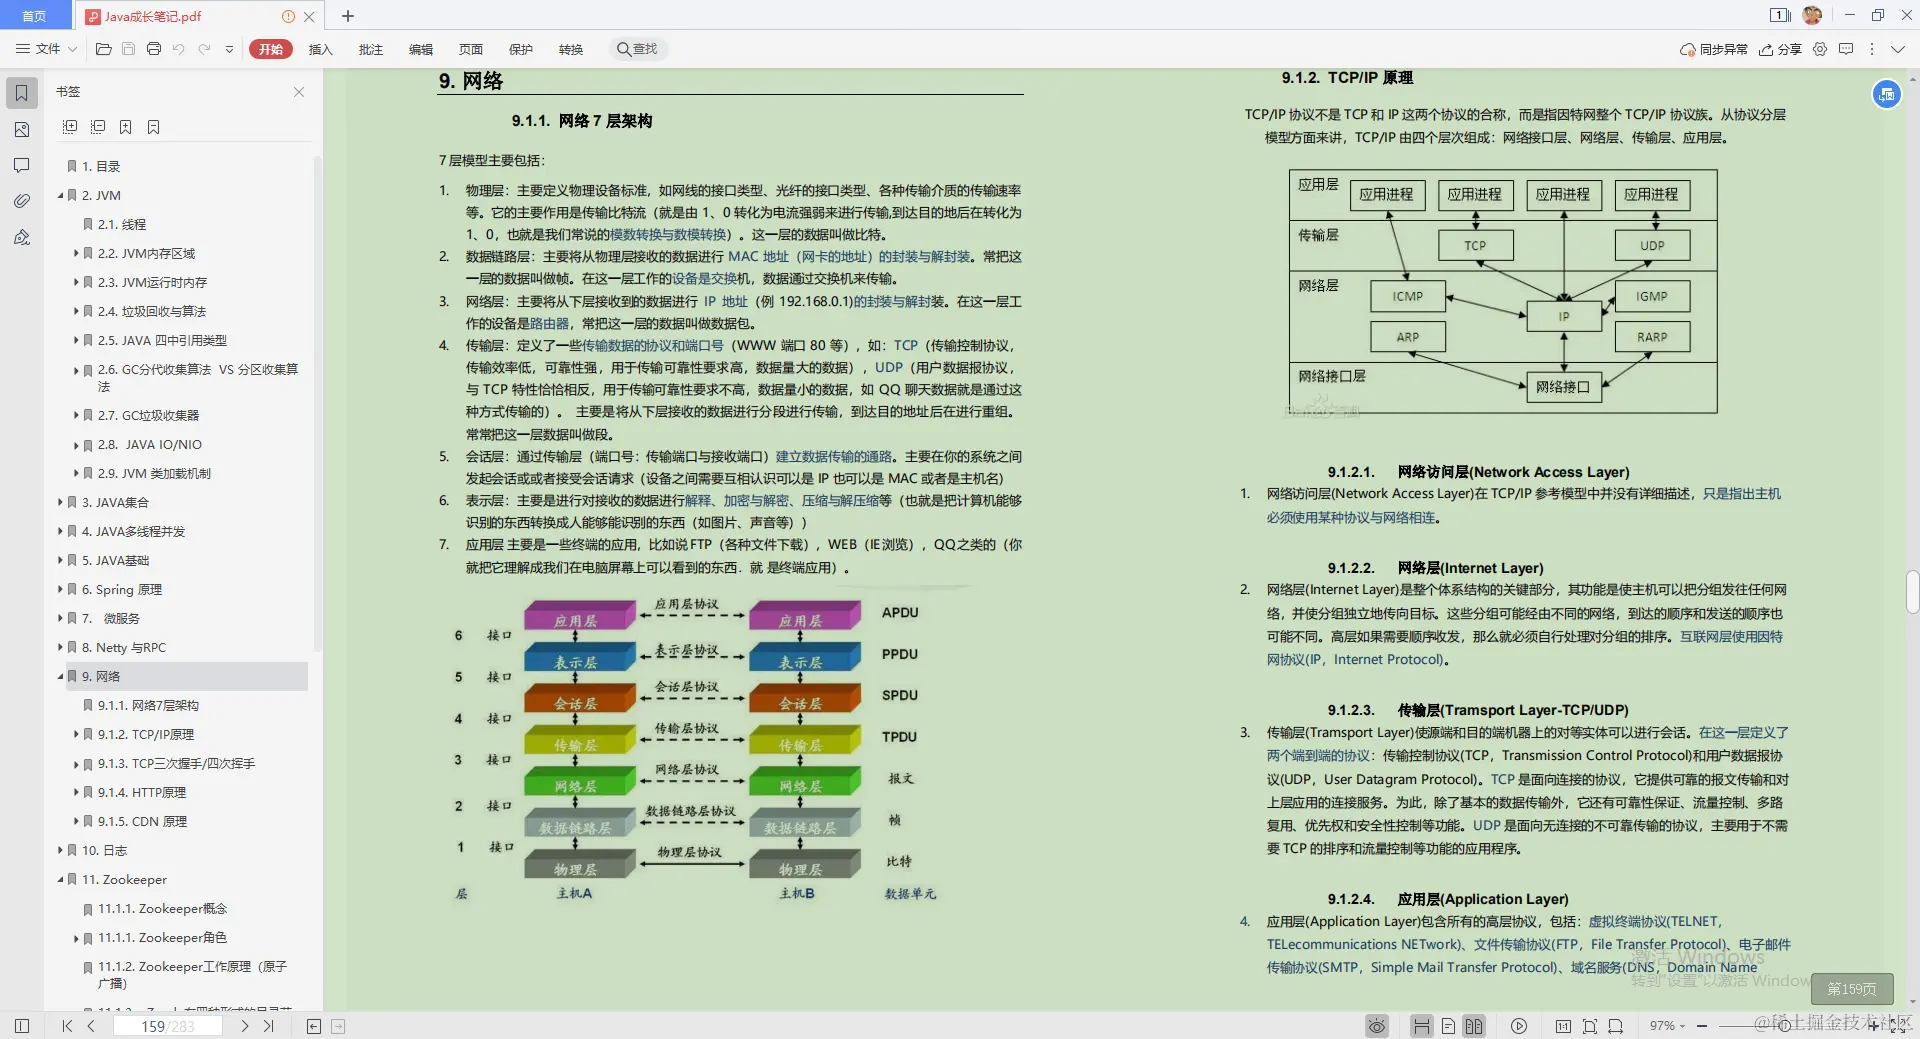Print the document via the printer icon
Viewport: 1920px width, 1039px height.
tap(153, 48)
